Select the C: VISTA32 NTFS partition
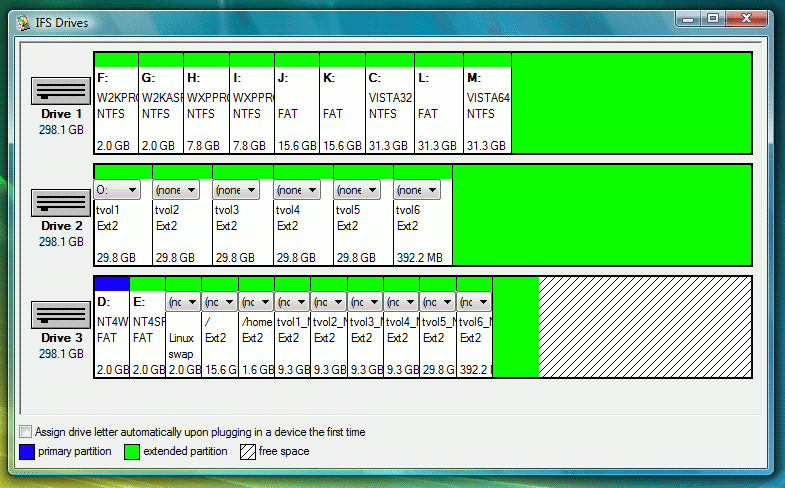The image size is (785, 488). [x=389, y=110]
